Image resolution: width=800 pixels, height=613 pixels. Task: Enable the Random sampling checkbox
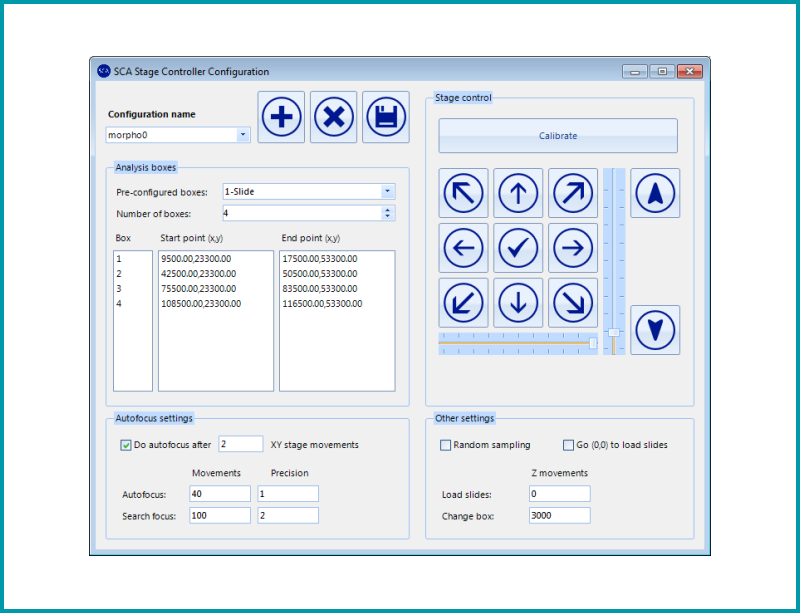click(446, 445)
